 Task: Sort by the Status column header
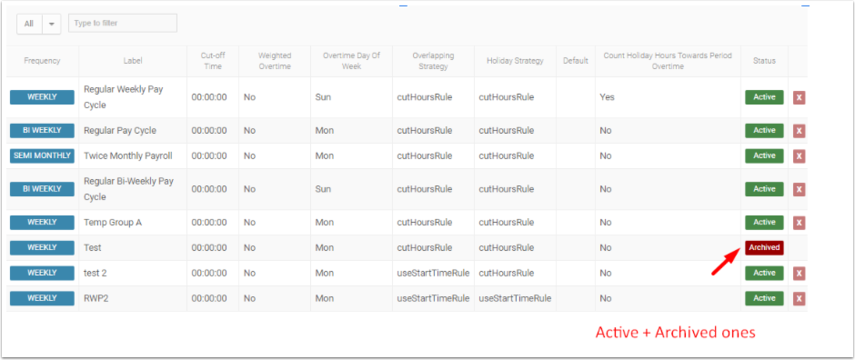coord(764,61)
